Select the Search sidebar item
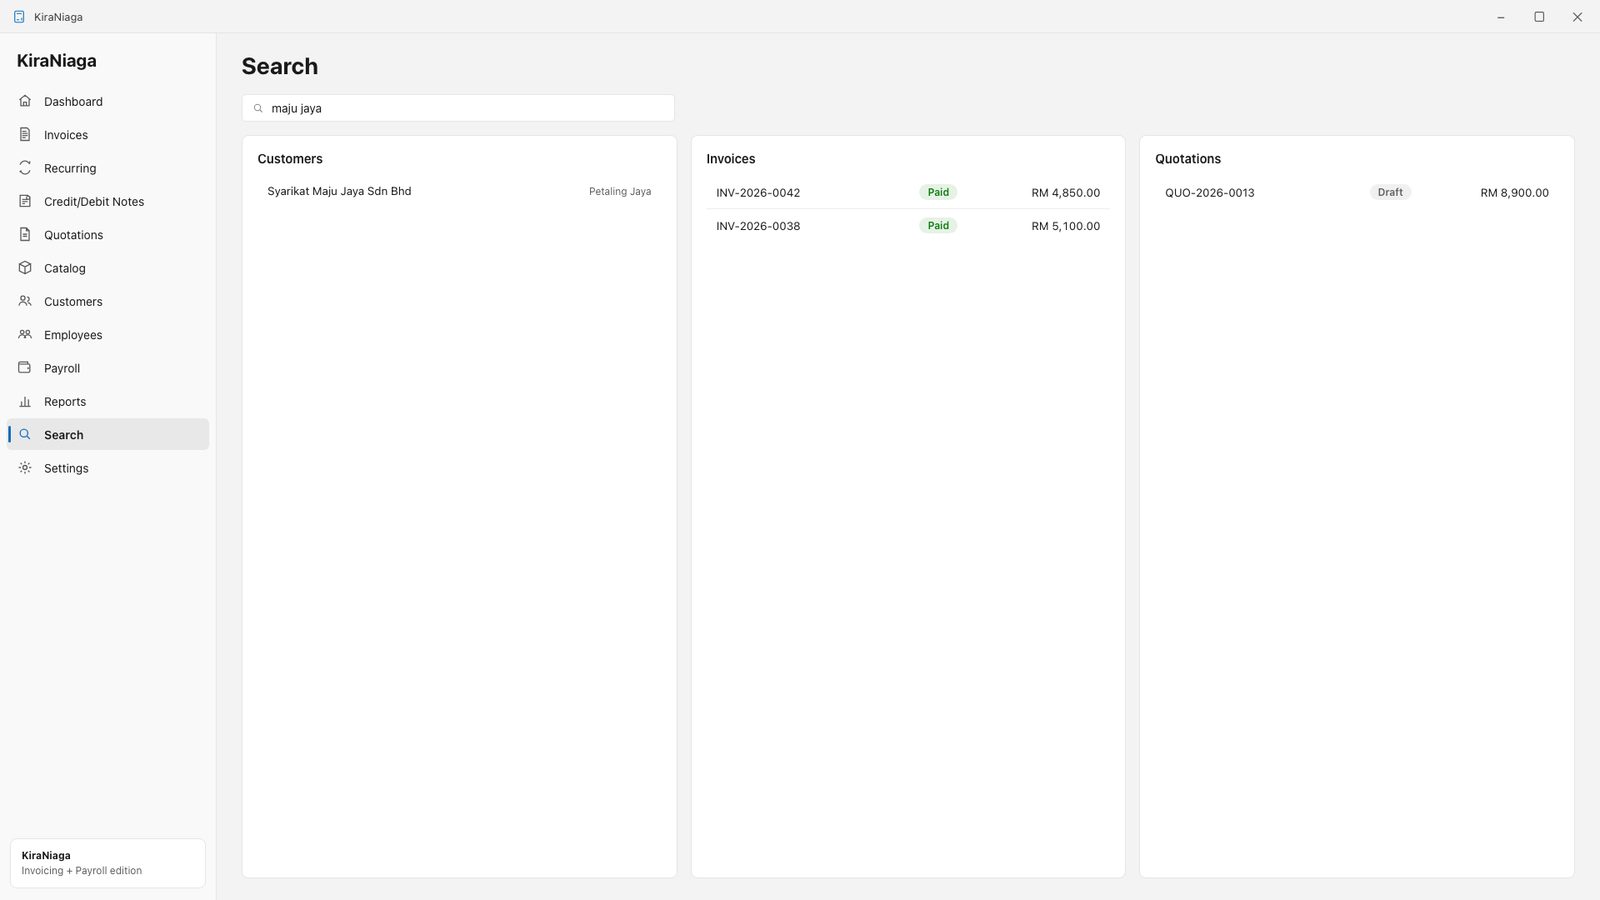Screen dimensions: 1600x900 [x=108, y=434]
